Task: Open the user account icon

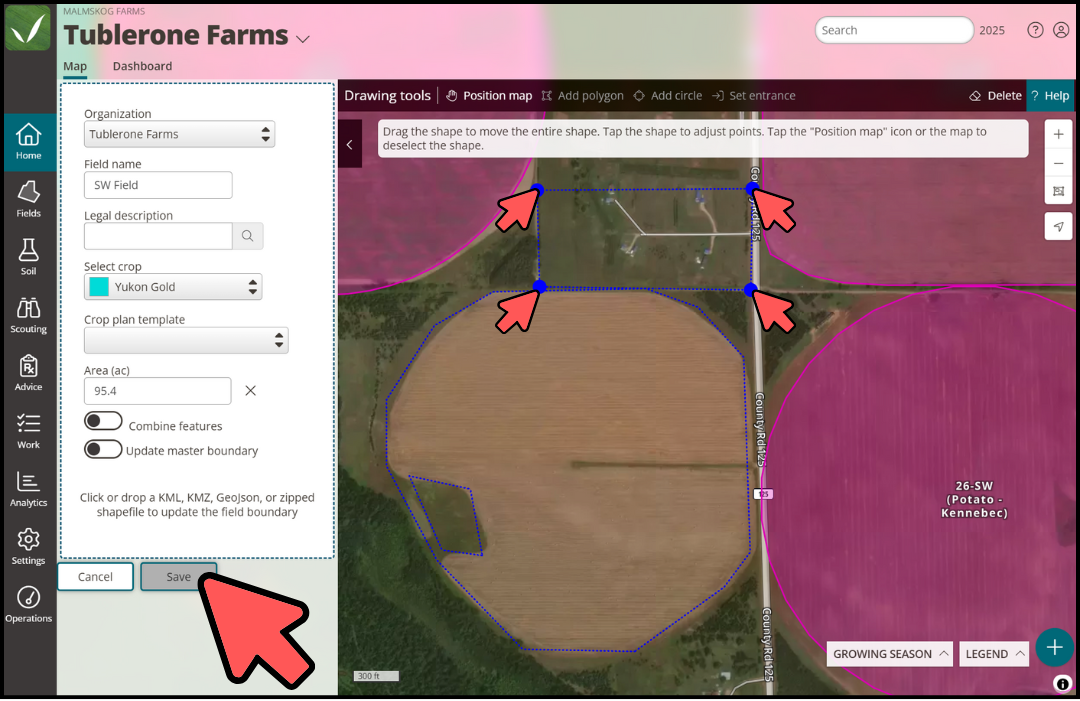Action: [1061, 30]
